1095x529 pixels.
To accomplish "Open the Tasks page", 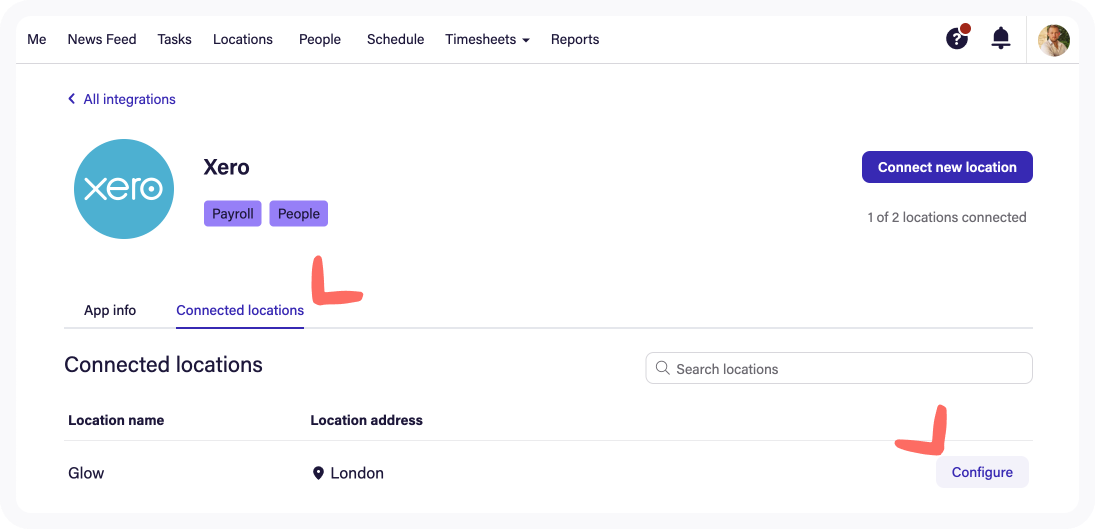I will point(175,39).
